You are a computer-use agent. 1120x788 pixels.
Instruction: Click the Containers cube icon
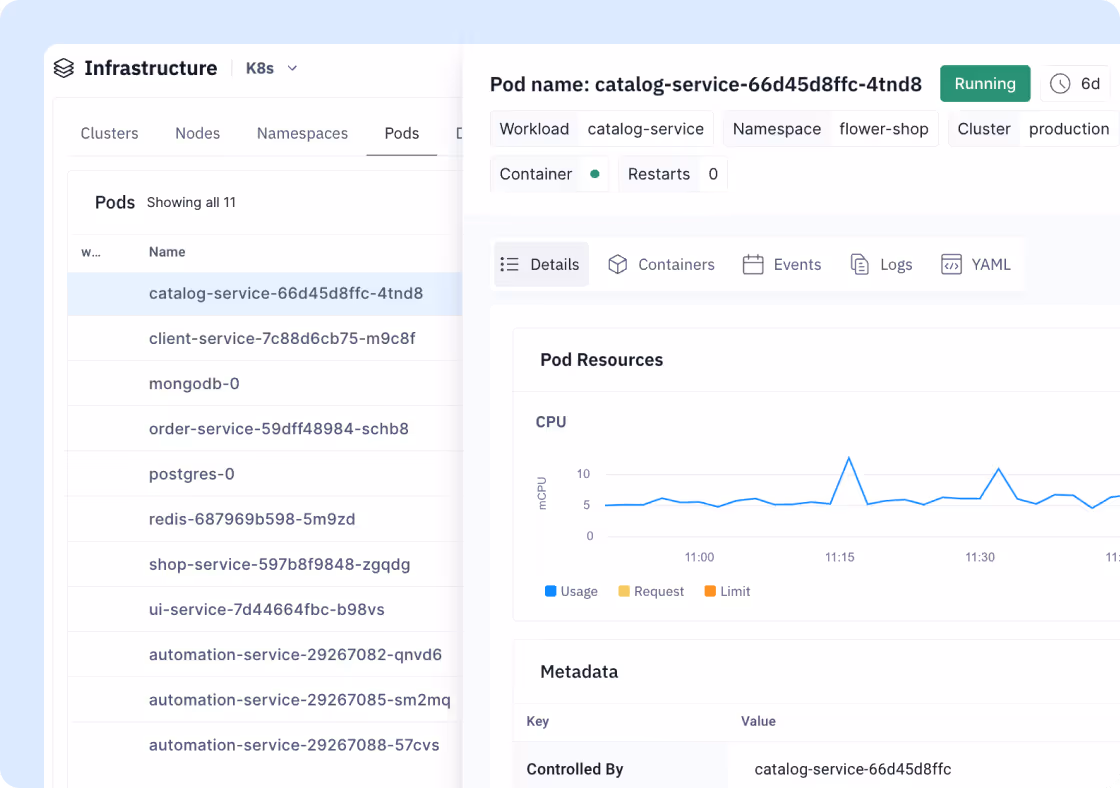(x=618, y=264)
